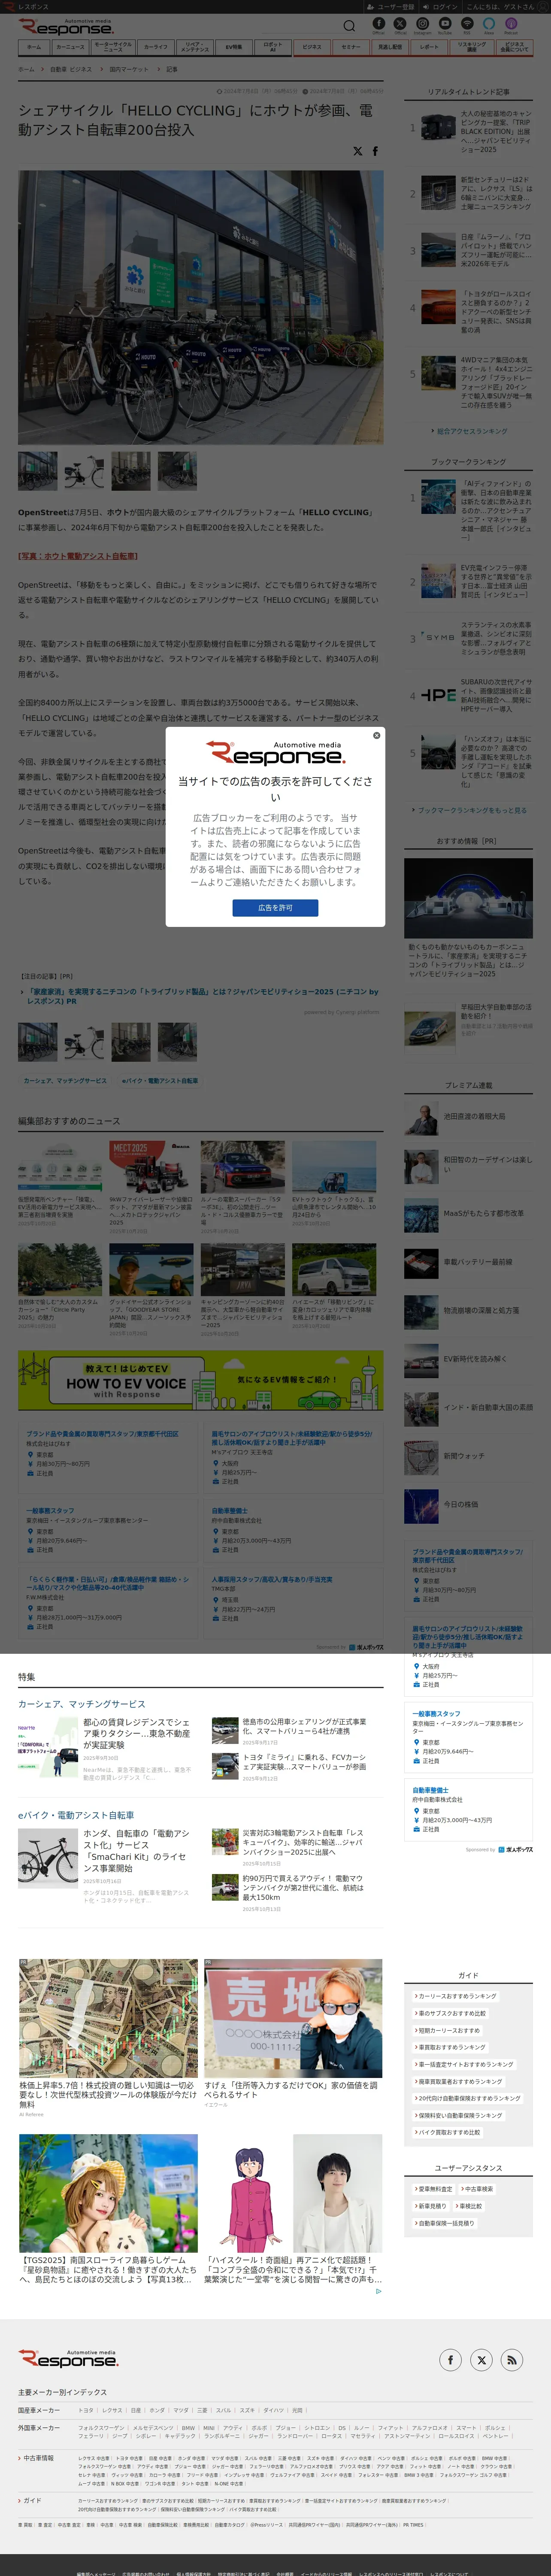Click the main bicycle station photo
Image resolution: width=551 pixels, height=2576 pixels.
click(200, 307)
